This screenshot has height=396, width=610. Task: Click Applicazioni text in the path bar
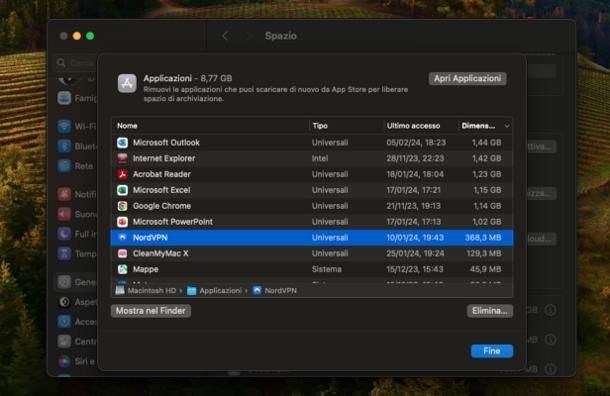(x=221, y=291)
